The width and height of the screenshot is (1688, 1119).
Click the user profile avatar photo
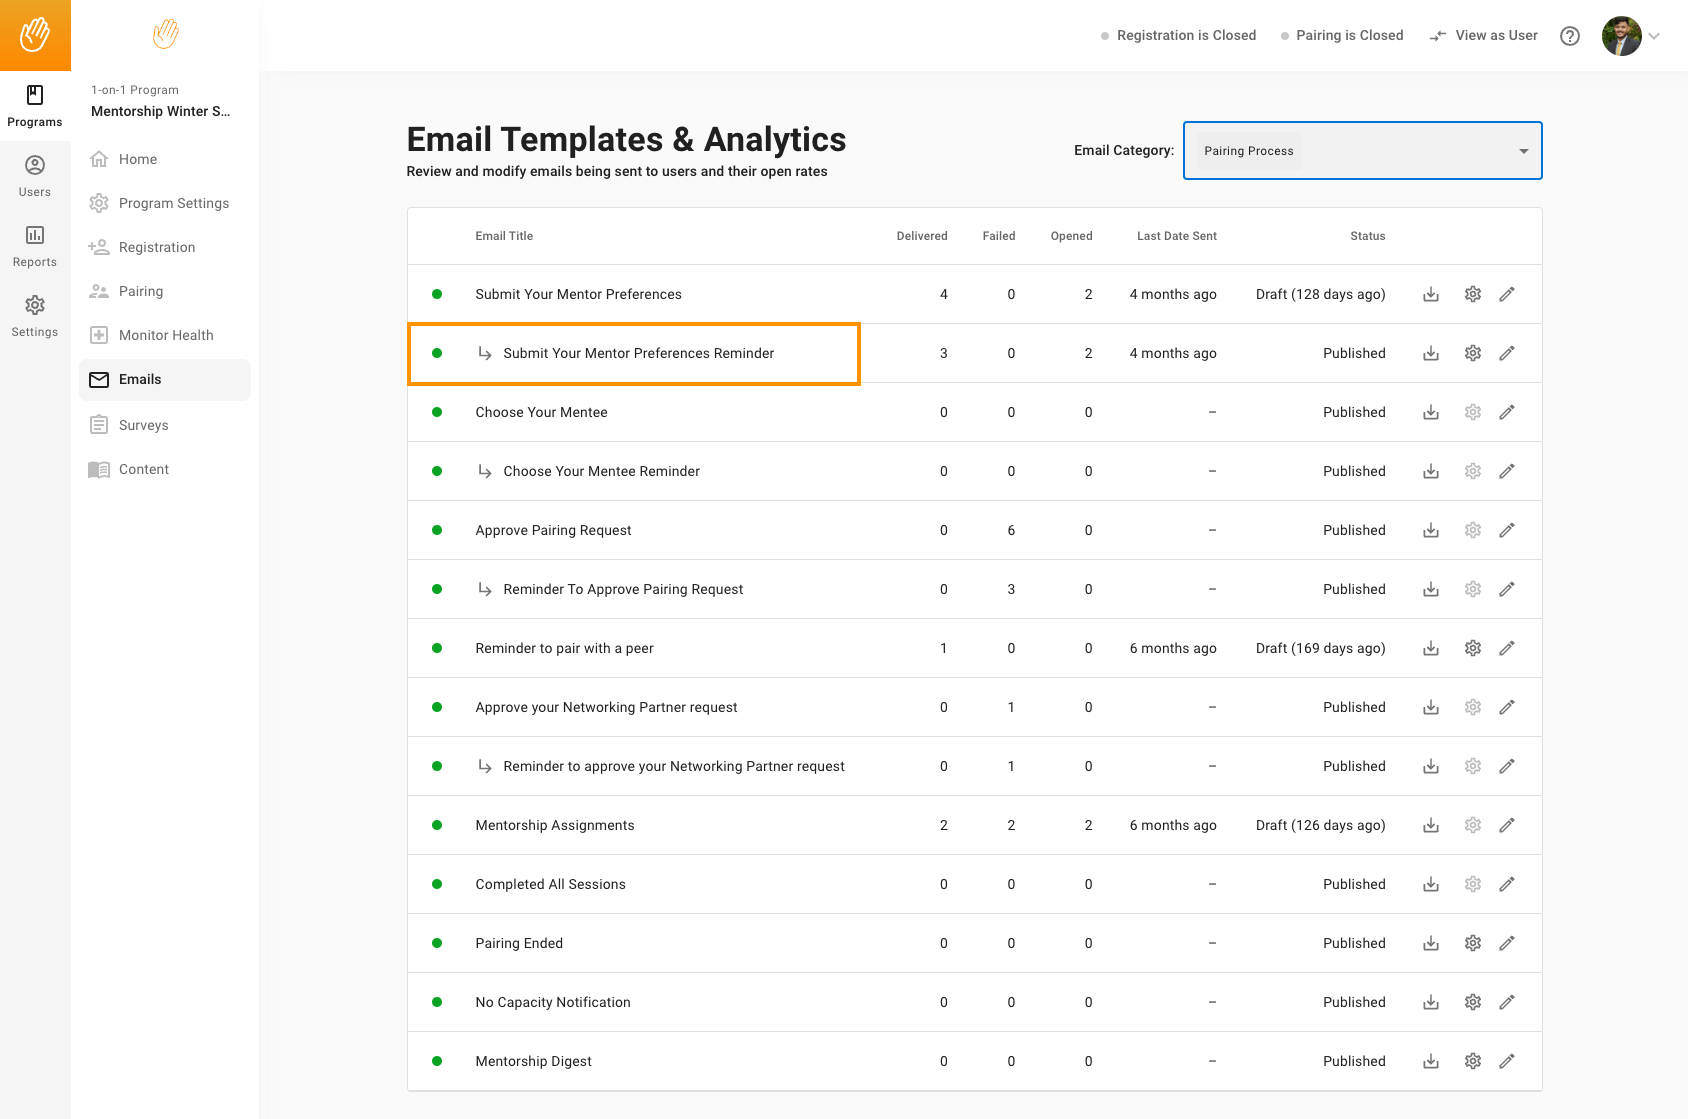(x=1621, y=36)
